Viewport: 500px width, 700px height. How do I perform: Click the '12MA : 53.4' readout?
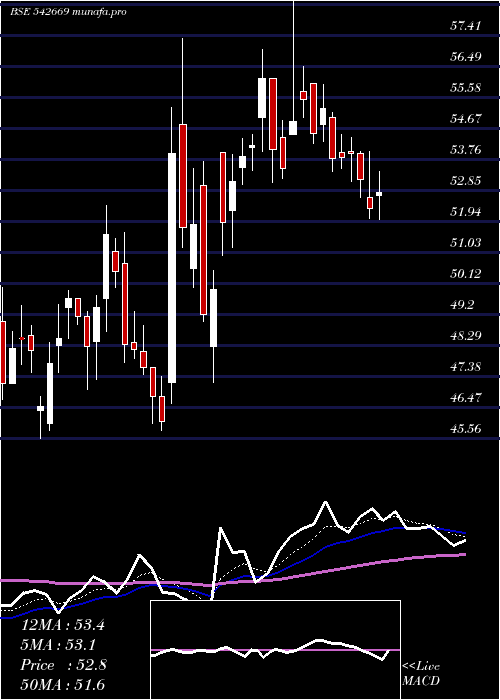point(63,625)
